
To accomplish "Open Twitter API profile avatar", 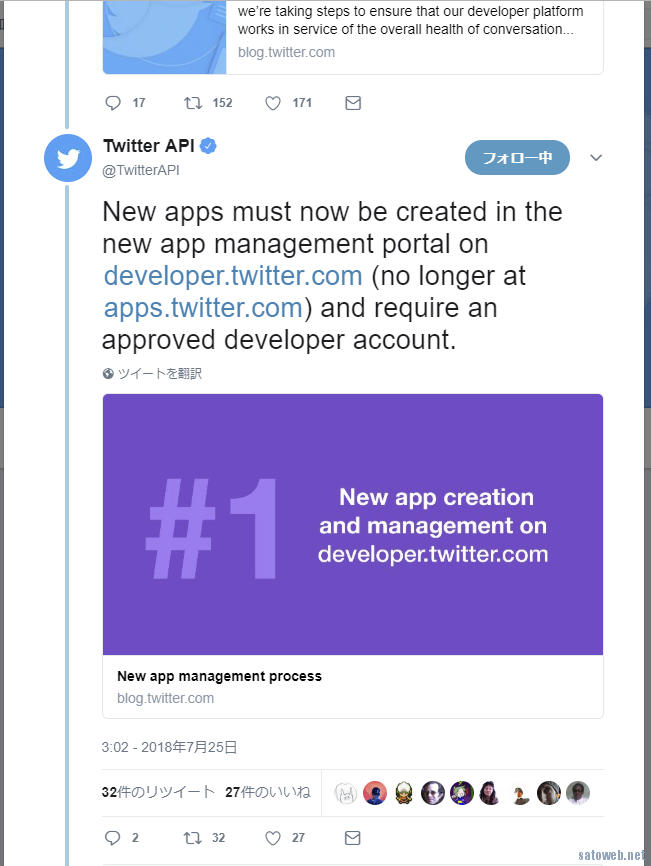I will coord(68,158).
